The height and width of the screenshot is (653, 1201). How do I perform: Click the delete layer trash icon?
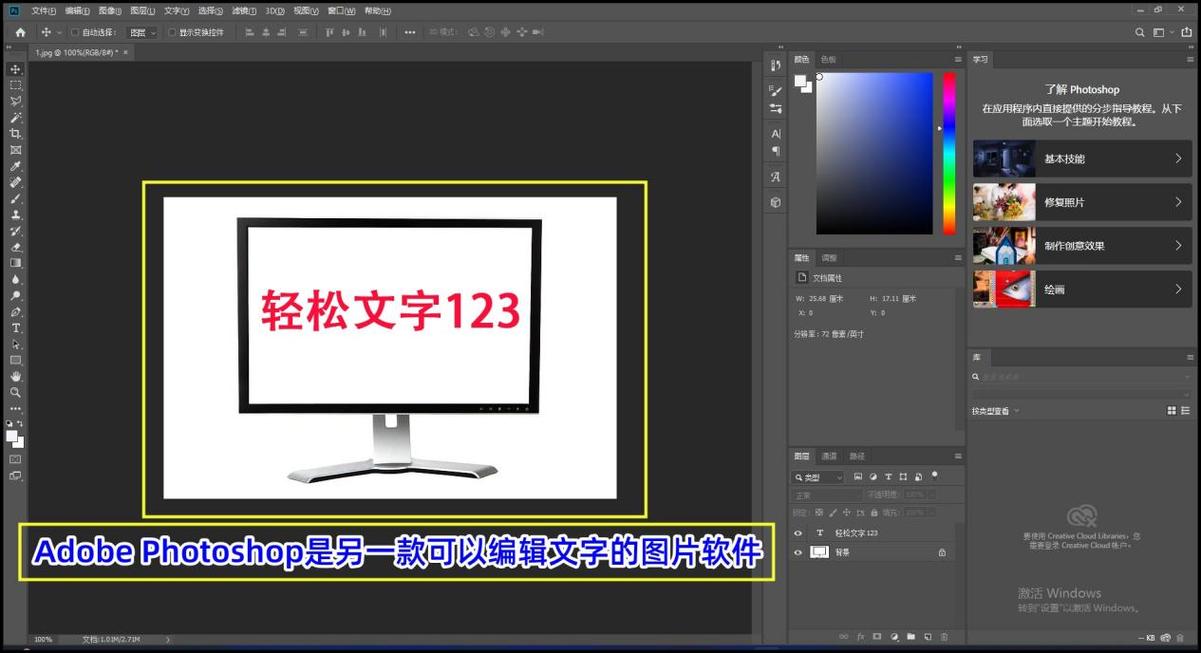[x=944, y=637]
